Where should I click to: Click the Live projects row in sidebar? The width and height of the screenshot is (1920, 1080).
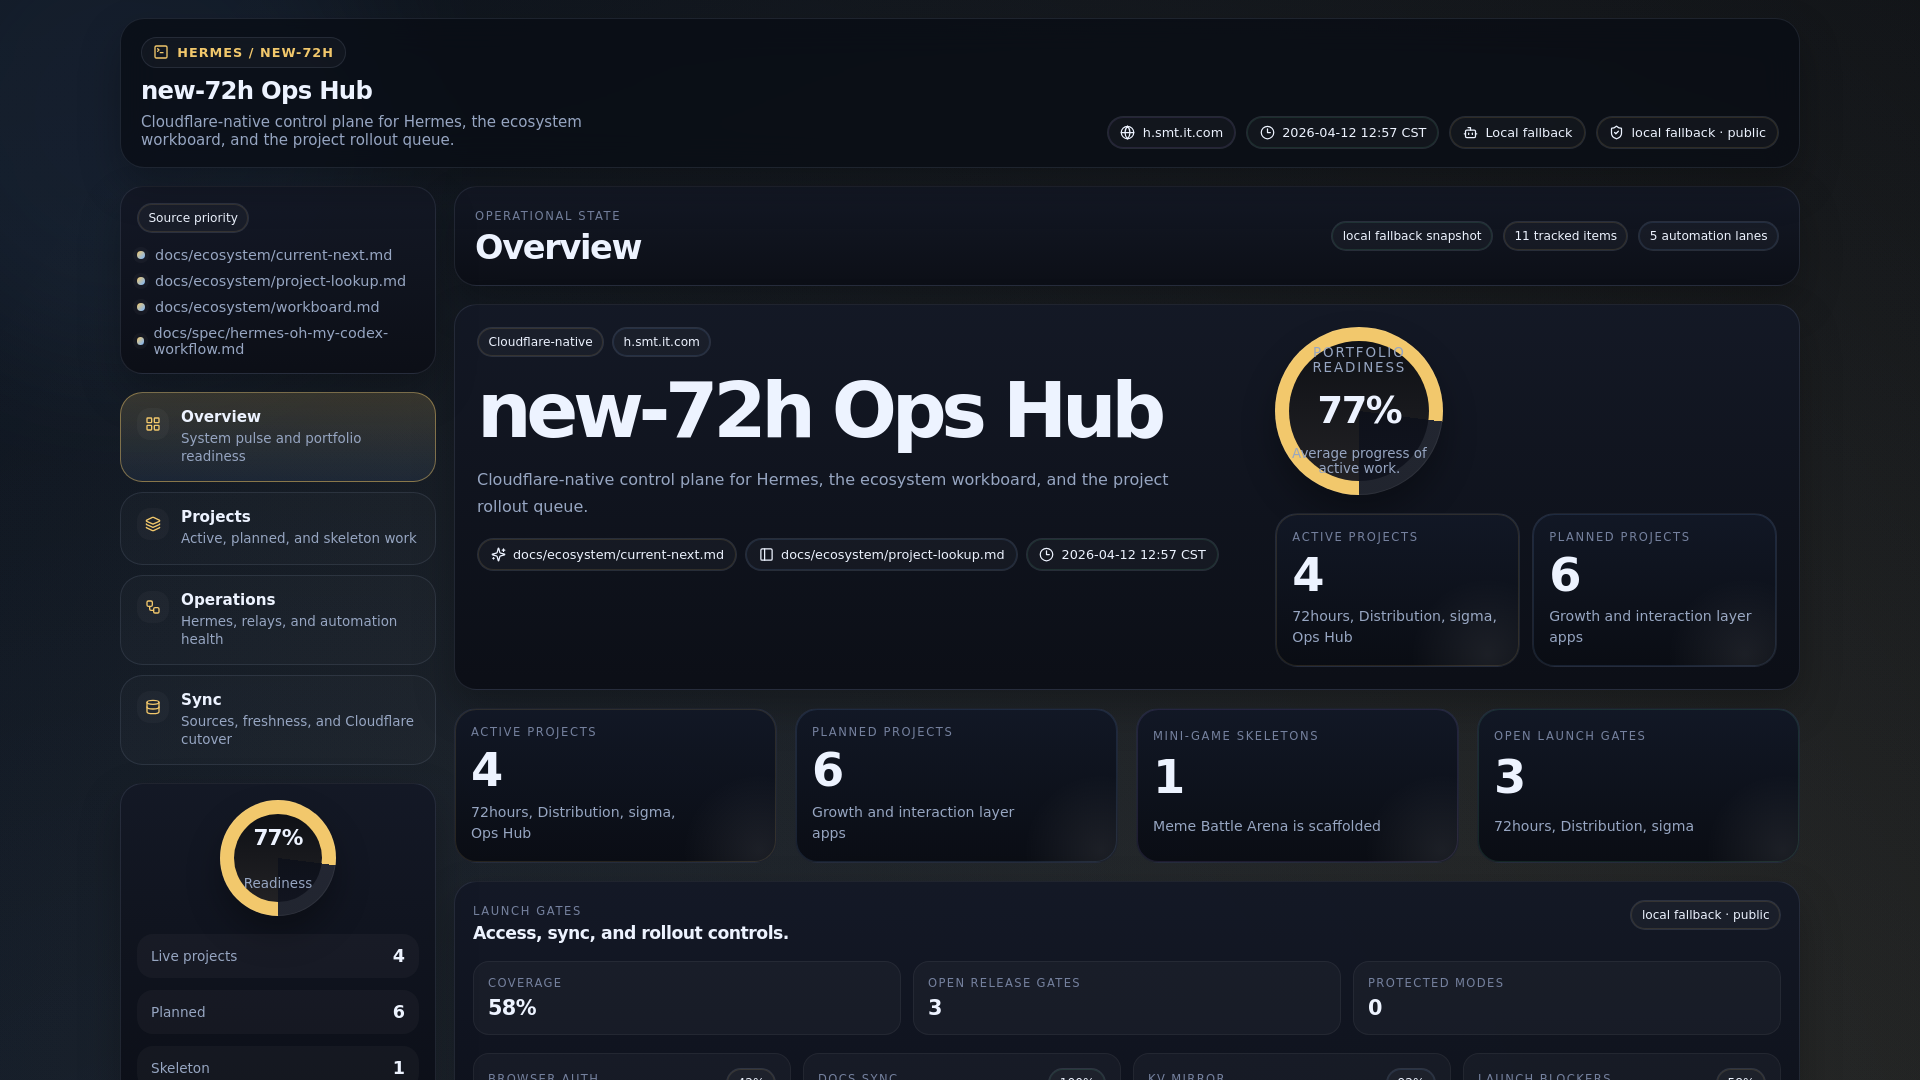point(278,956)
